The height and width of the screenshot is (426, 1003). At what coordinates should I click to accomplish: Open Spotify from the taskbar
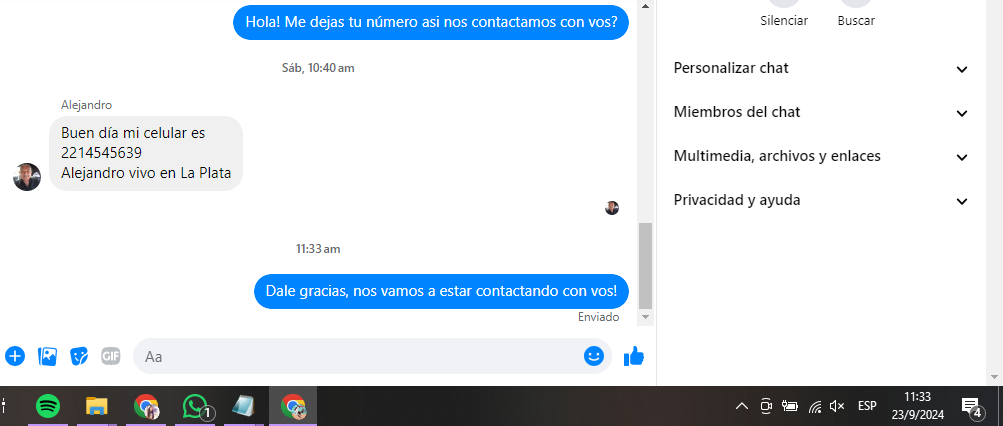coord(48,406)
